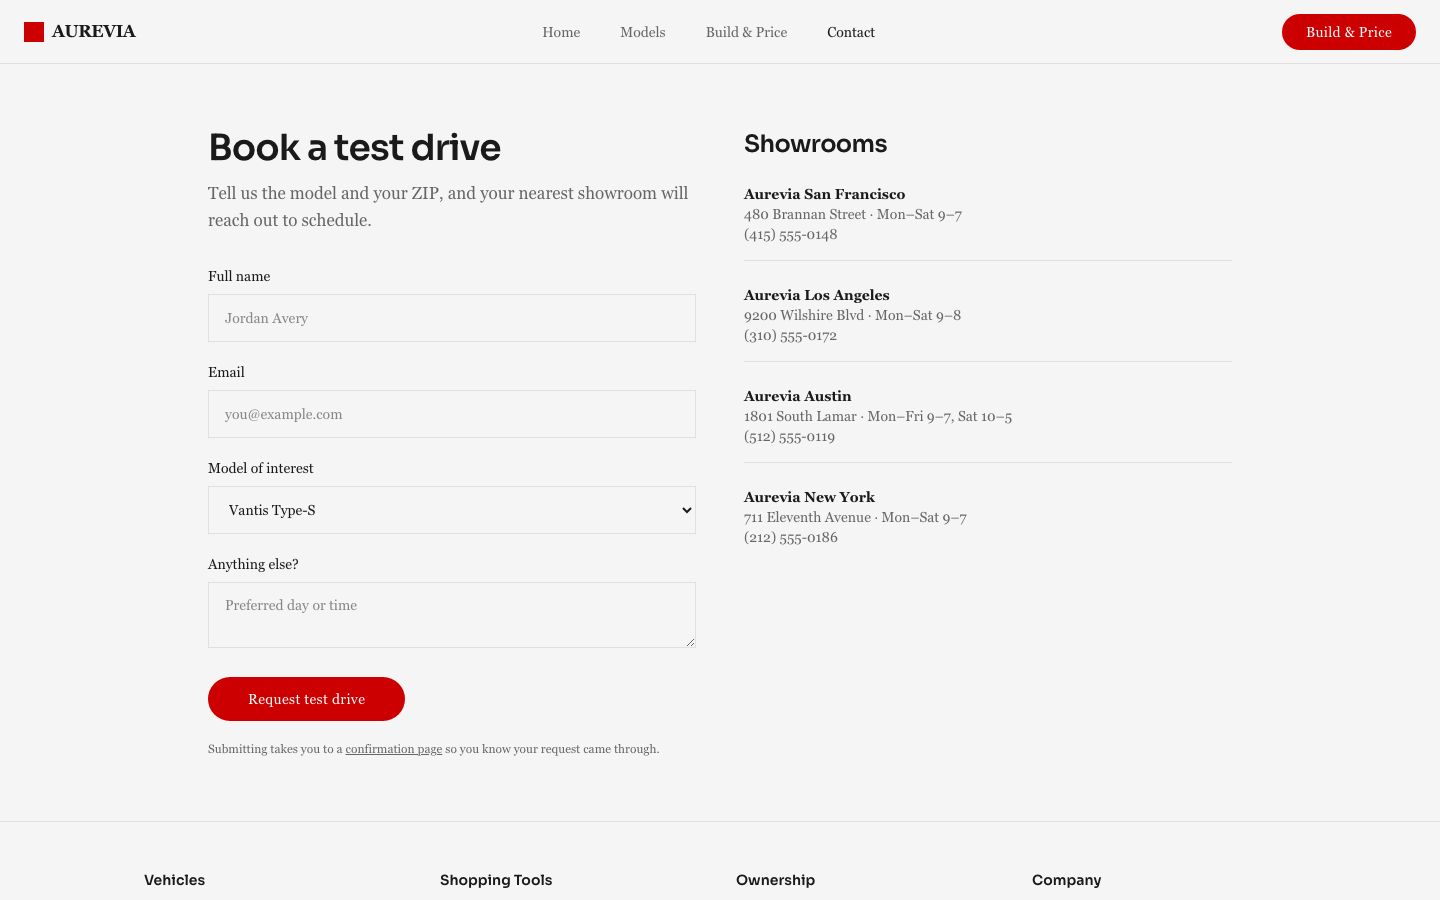Open Build & Price in the navigation
Viewport: 1440px width, 900px height.
tap(746, 32)
